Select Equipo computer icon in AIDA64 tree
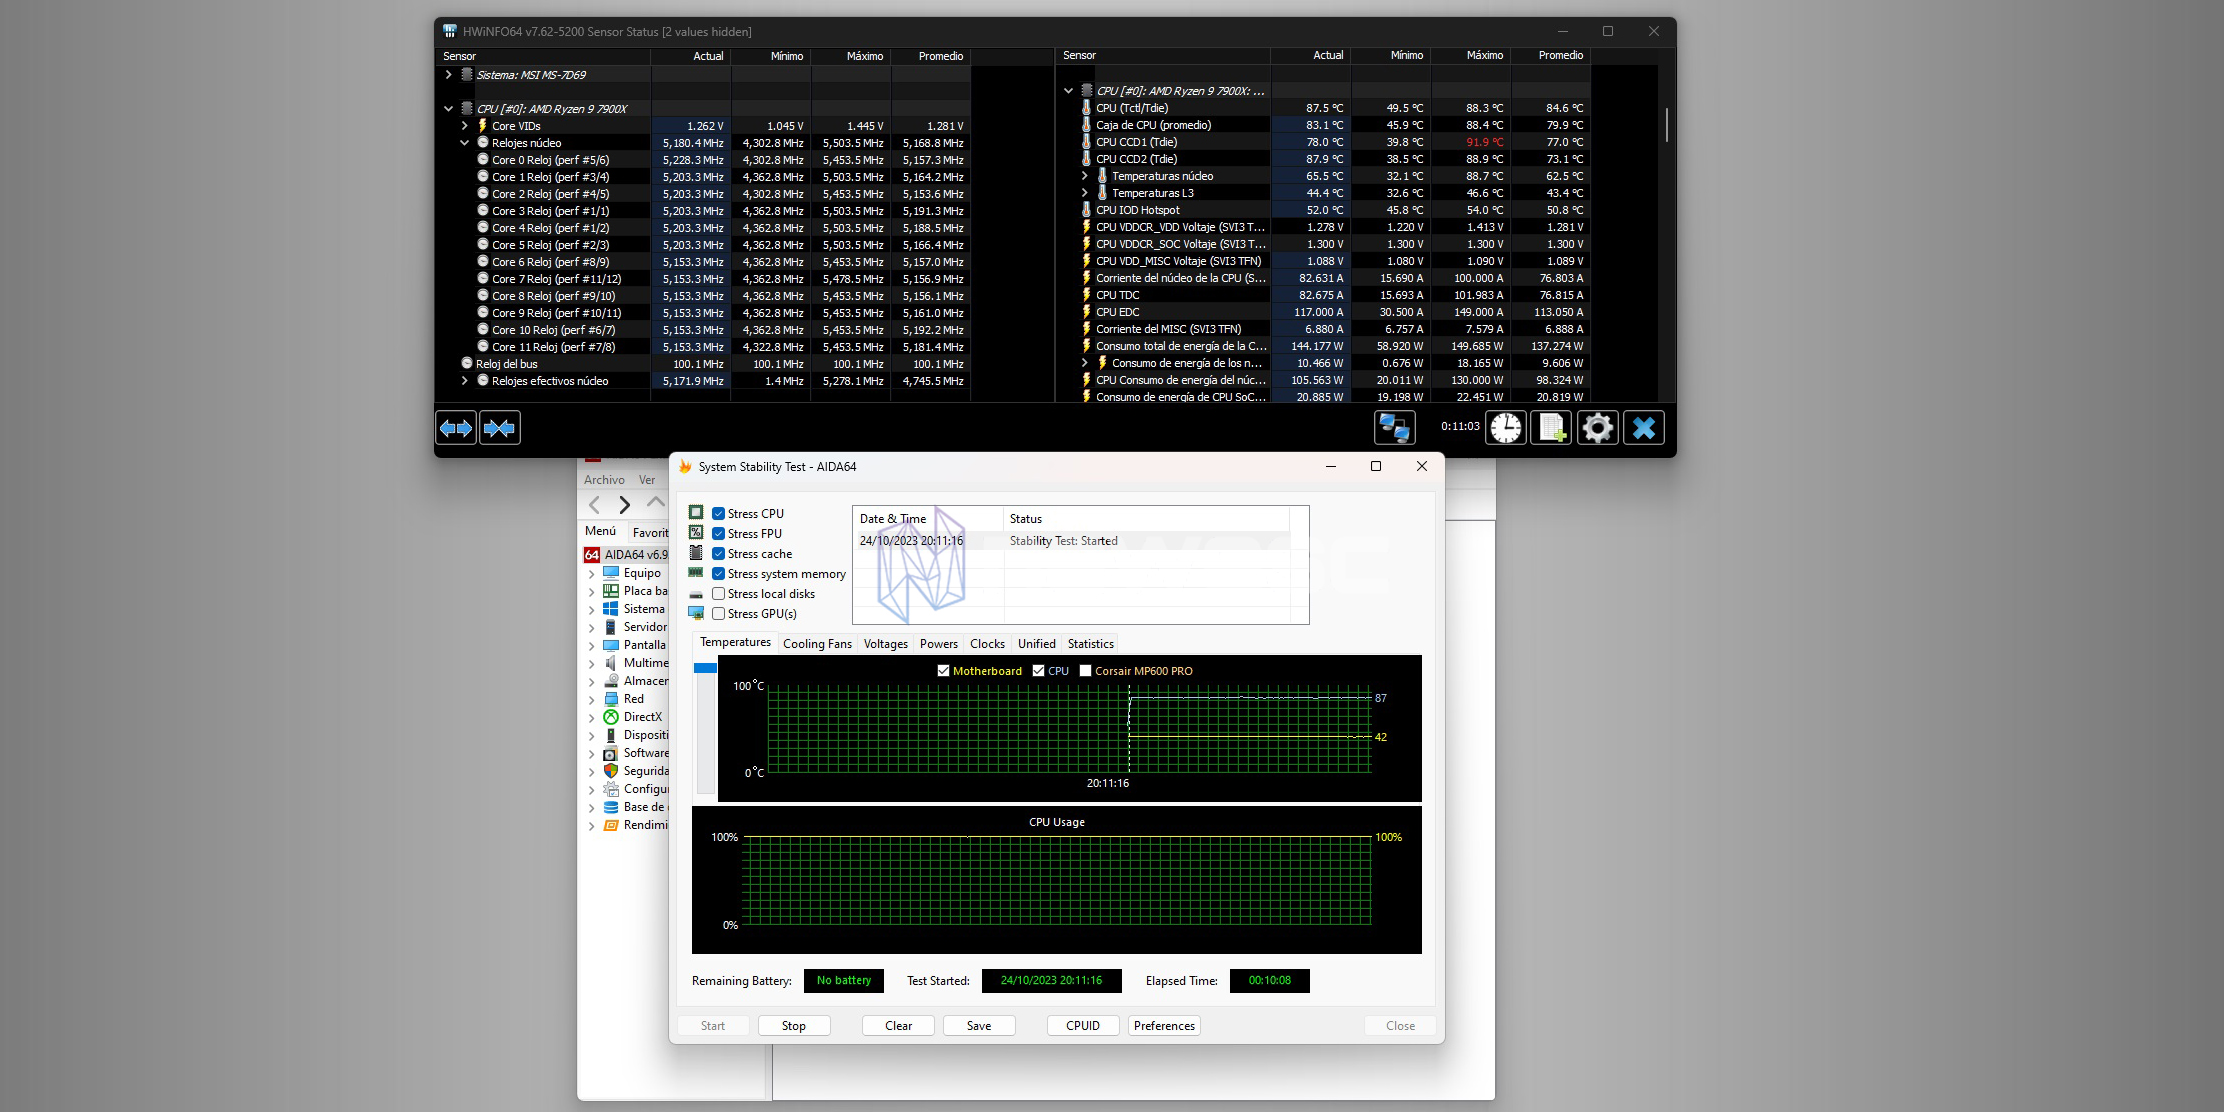 (x=611, y=573)
